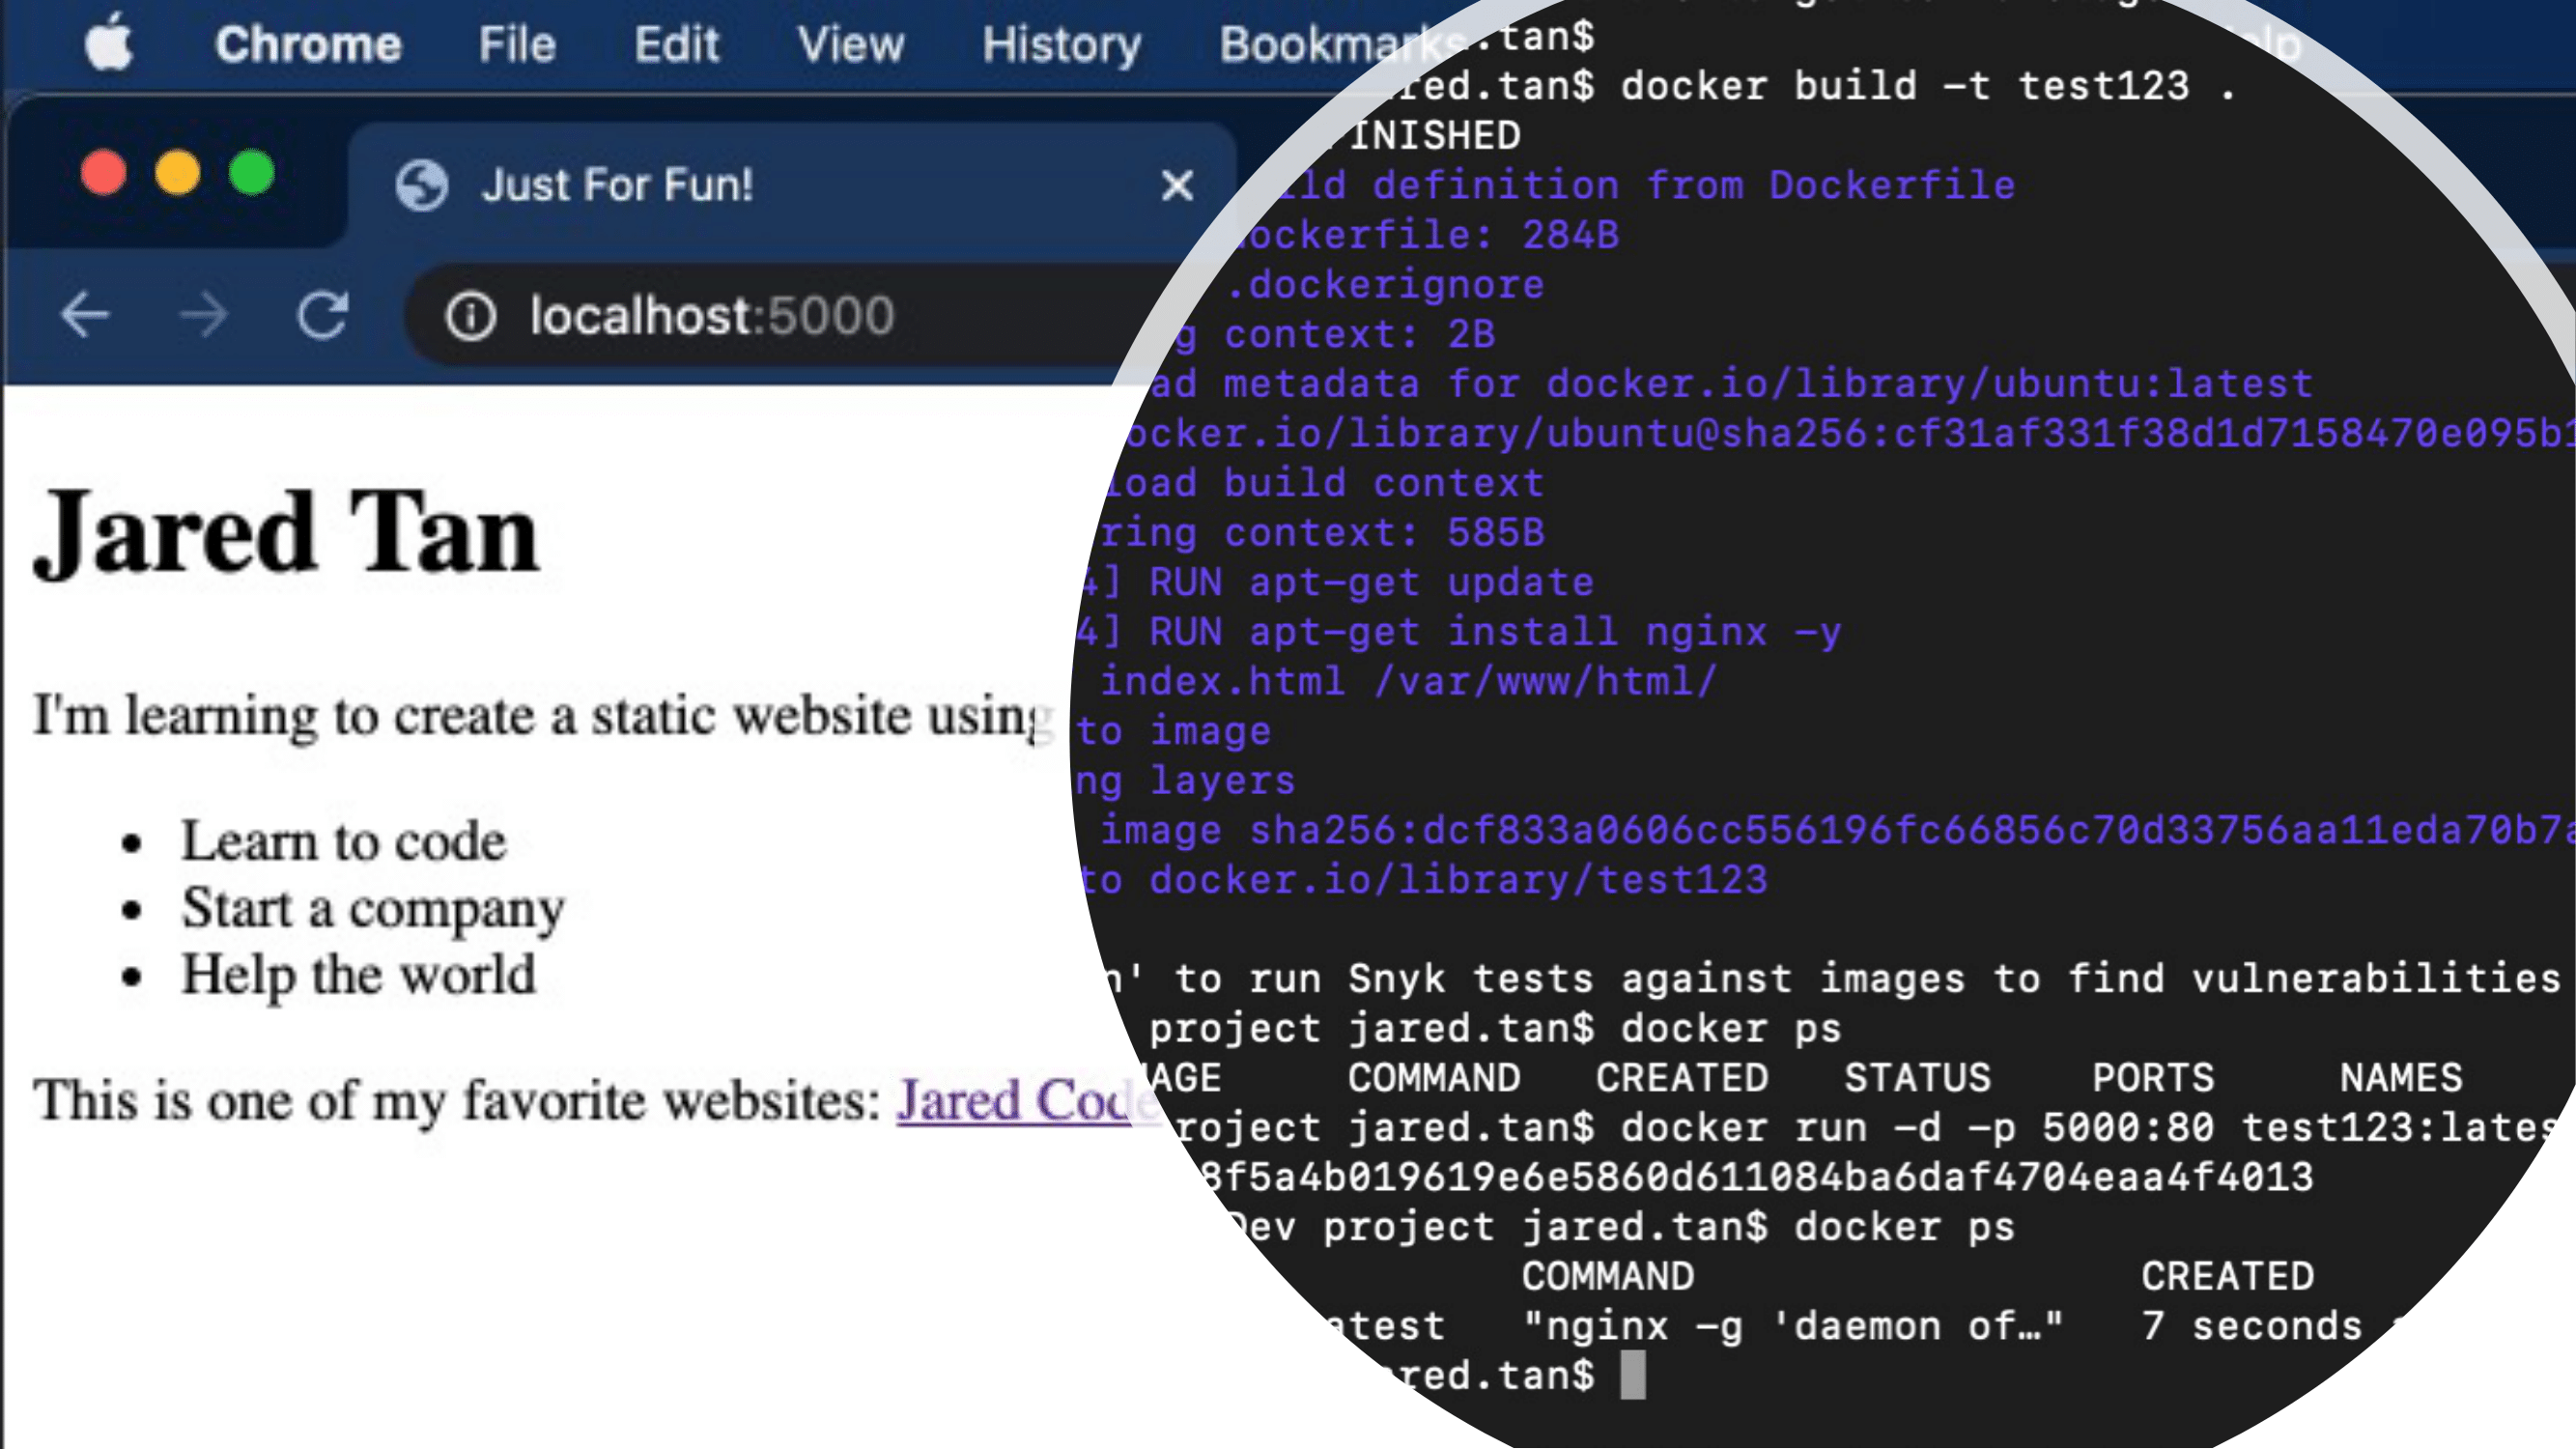Minimize Chrome with the yellow button
2576x1449 pixels.
(x=177, y=174)
